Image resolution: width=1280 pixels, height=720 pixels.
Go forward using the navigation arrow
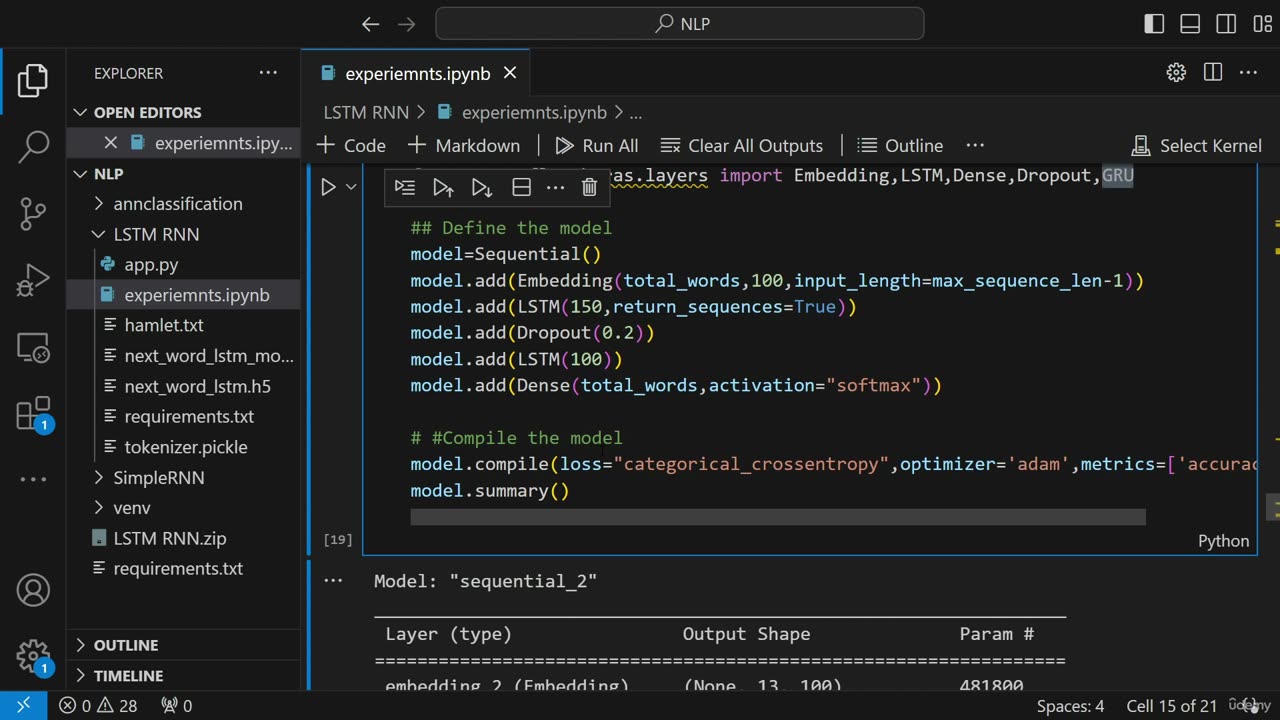pyautogui.click(x=406, y=24)
